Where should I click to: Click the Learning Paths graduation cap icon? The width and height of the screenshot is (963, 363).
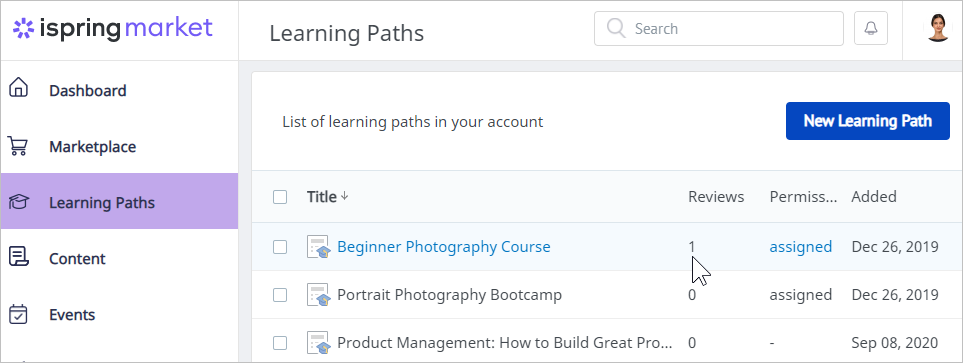click(x=18, y=202)
